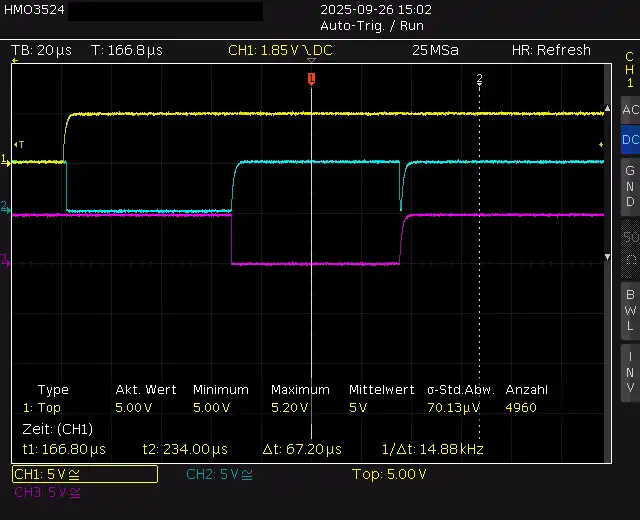Screen dimensions: 640x520
Task: Select DC coupling softkey
Action: [630, 140]
